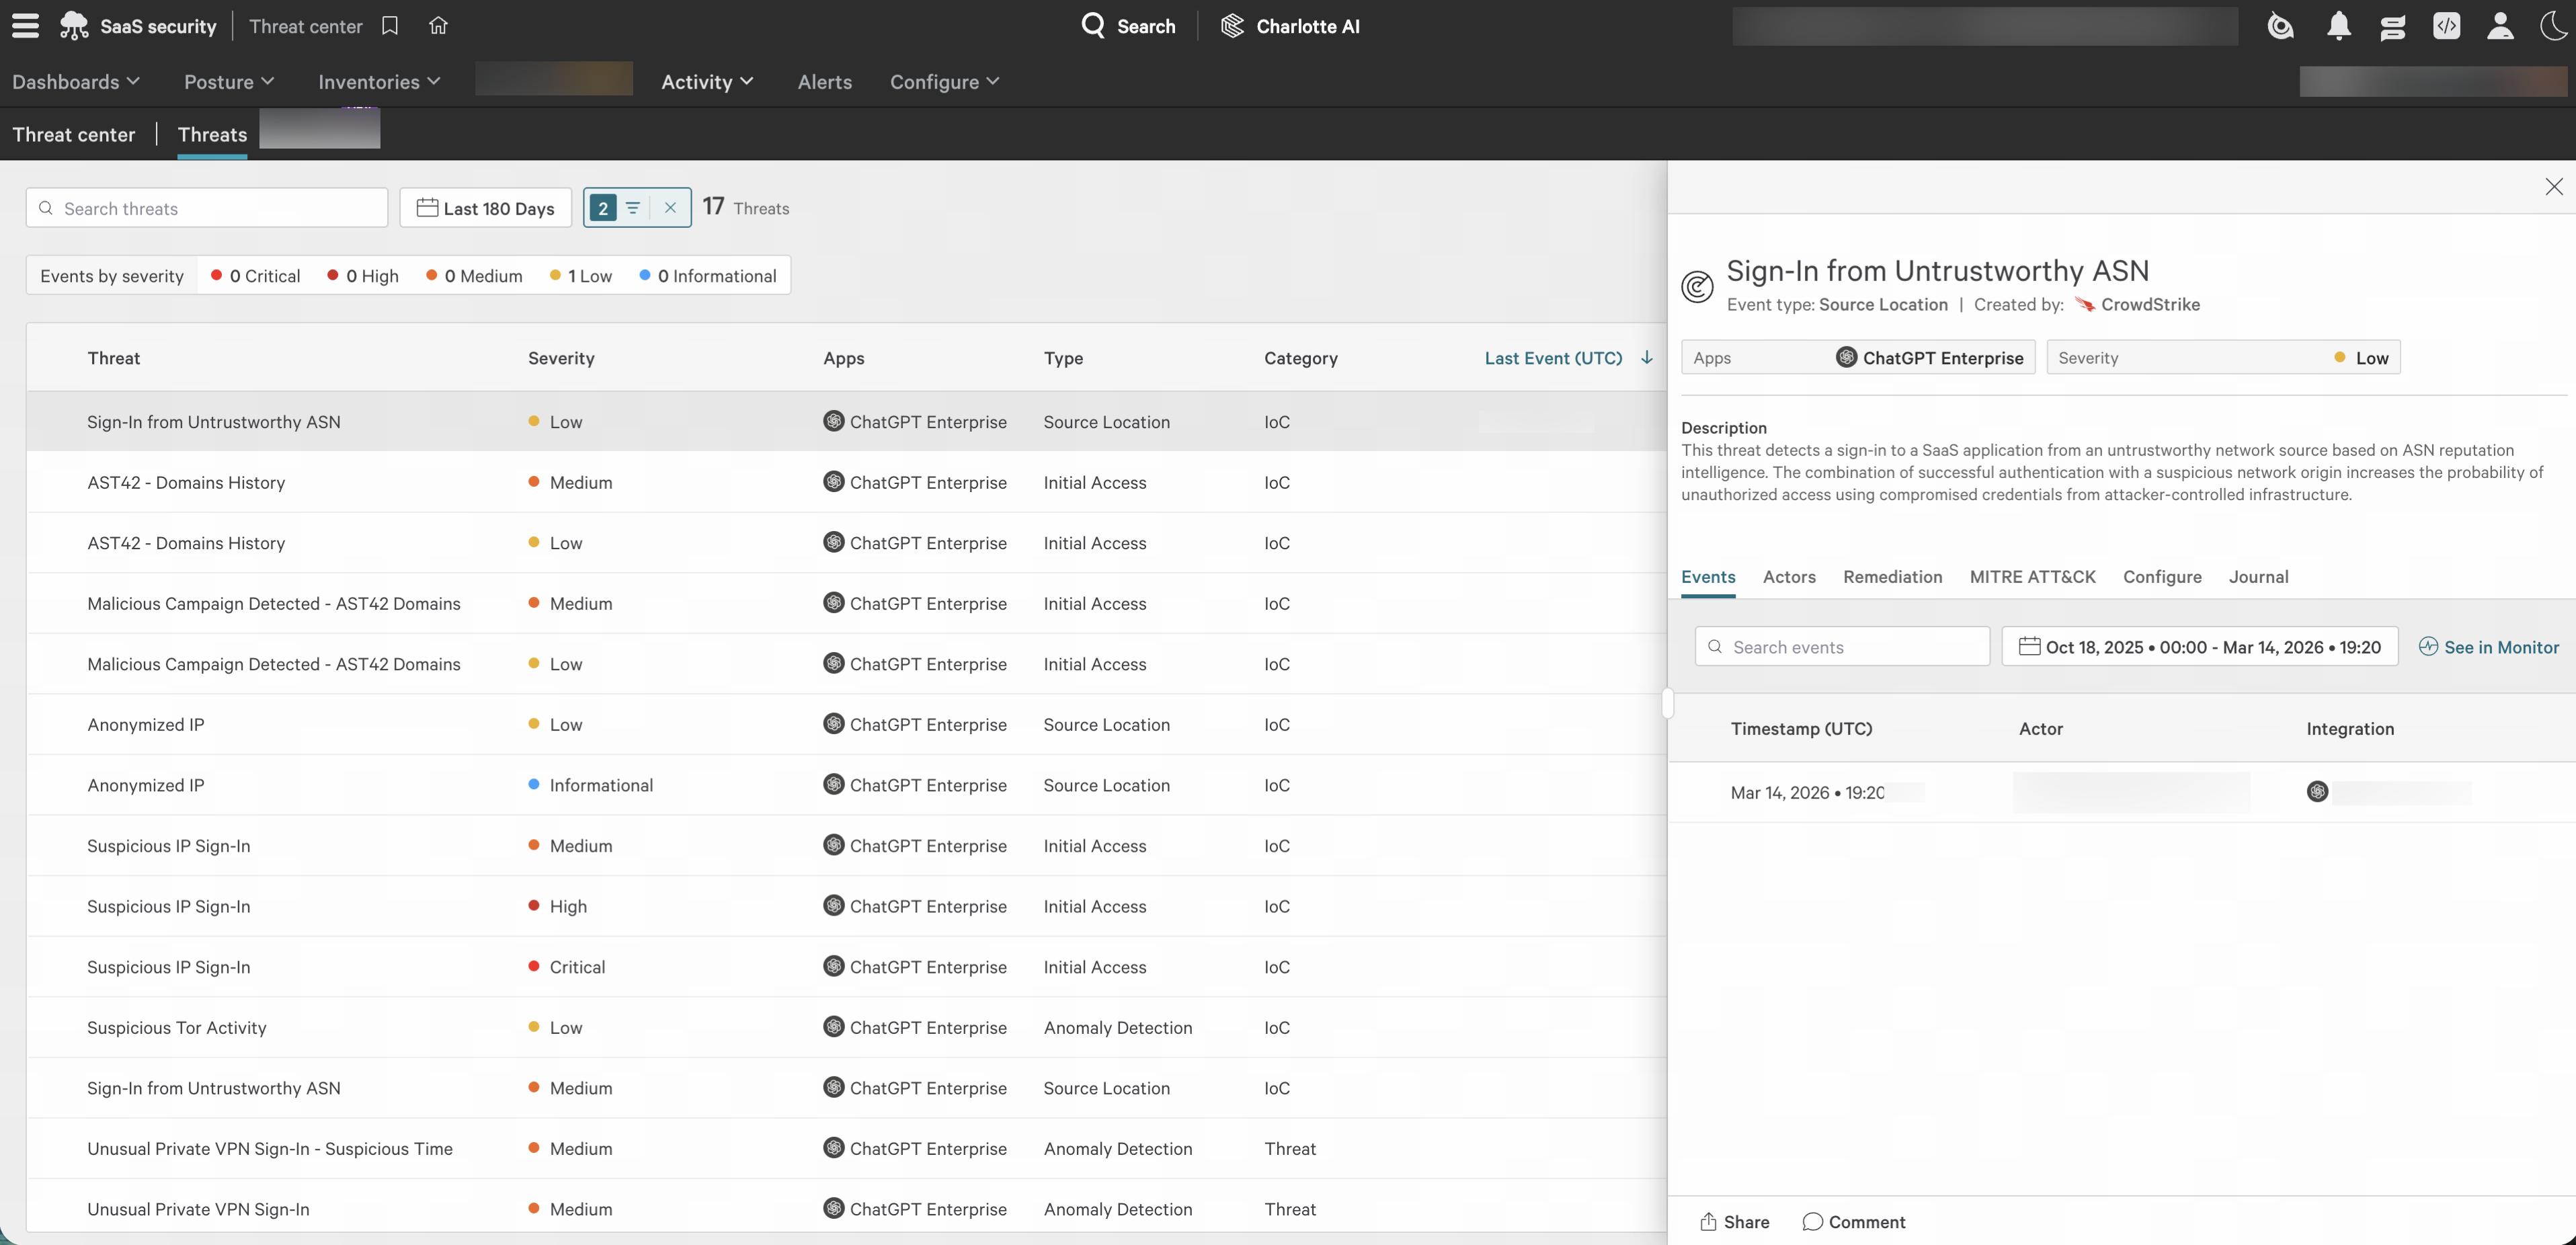
Task: Open the user profile icon
Action: point(2500,26)
